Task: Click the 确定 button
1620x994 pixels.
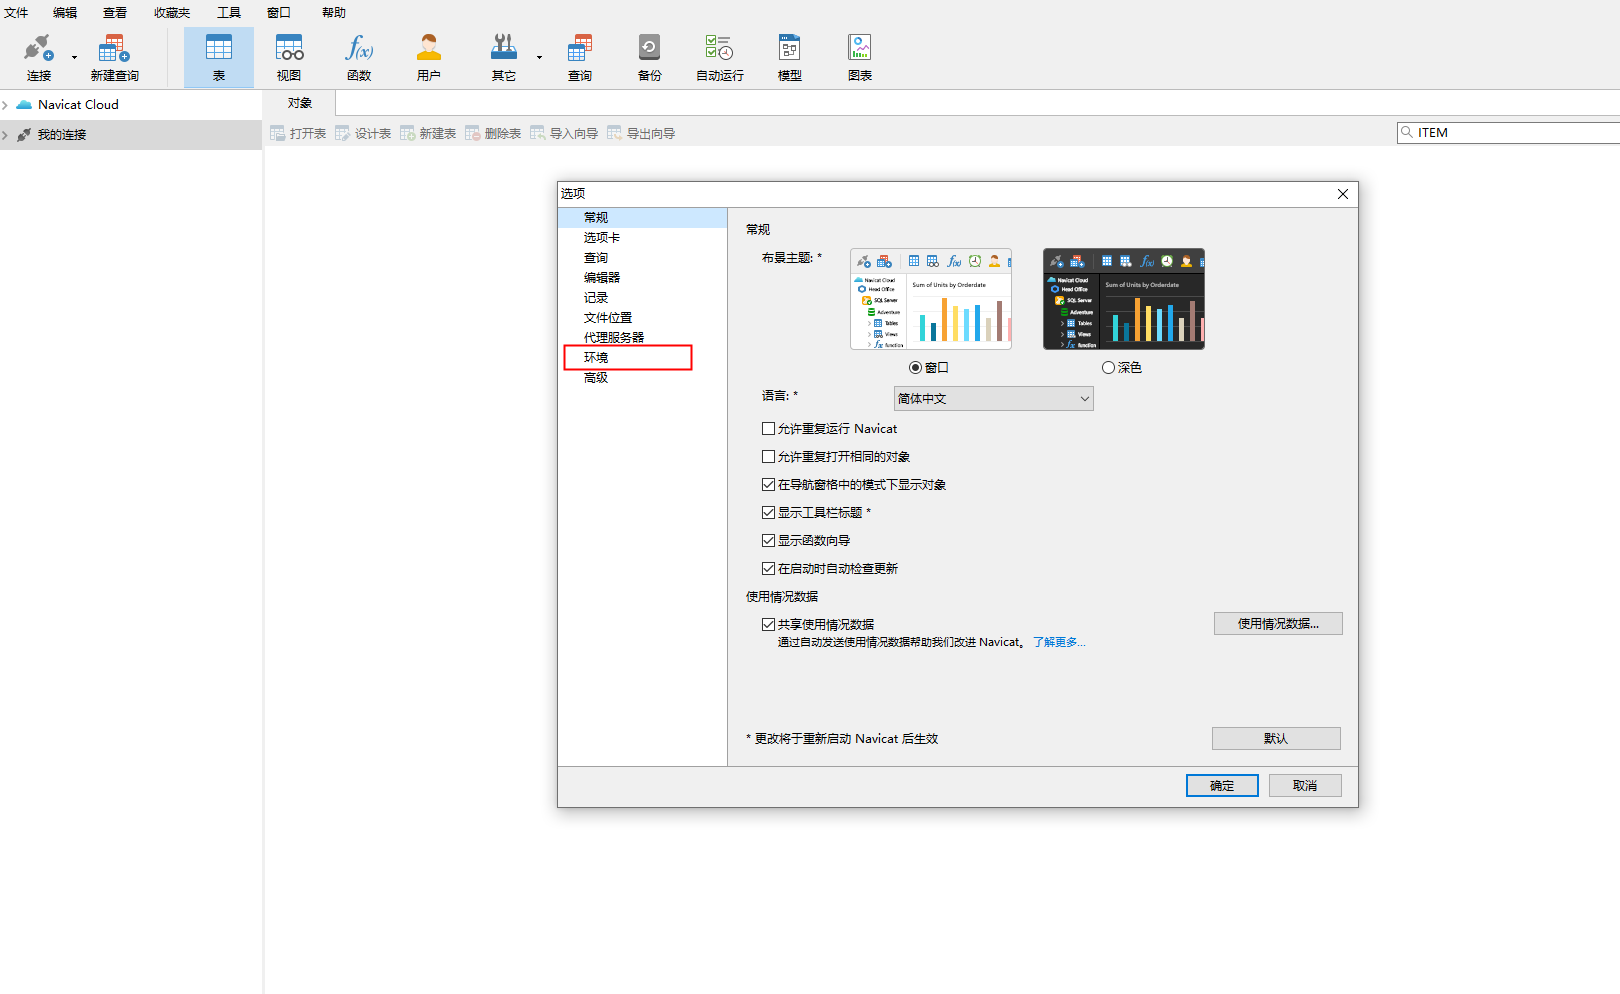Action: [x=1222, y=786]
